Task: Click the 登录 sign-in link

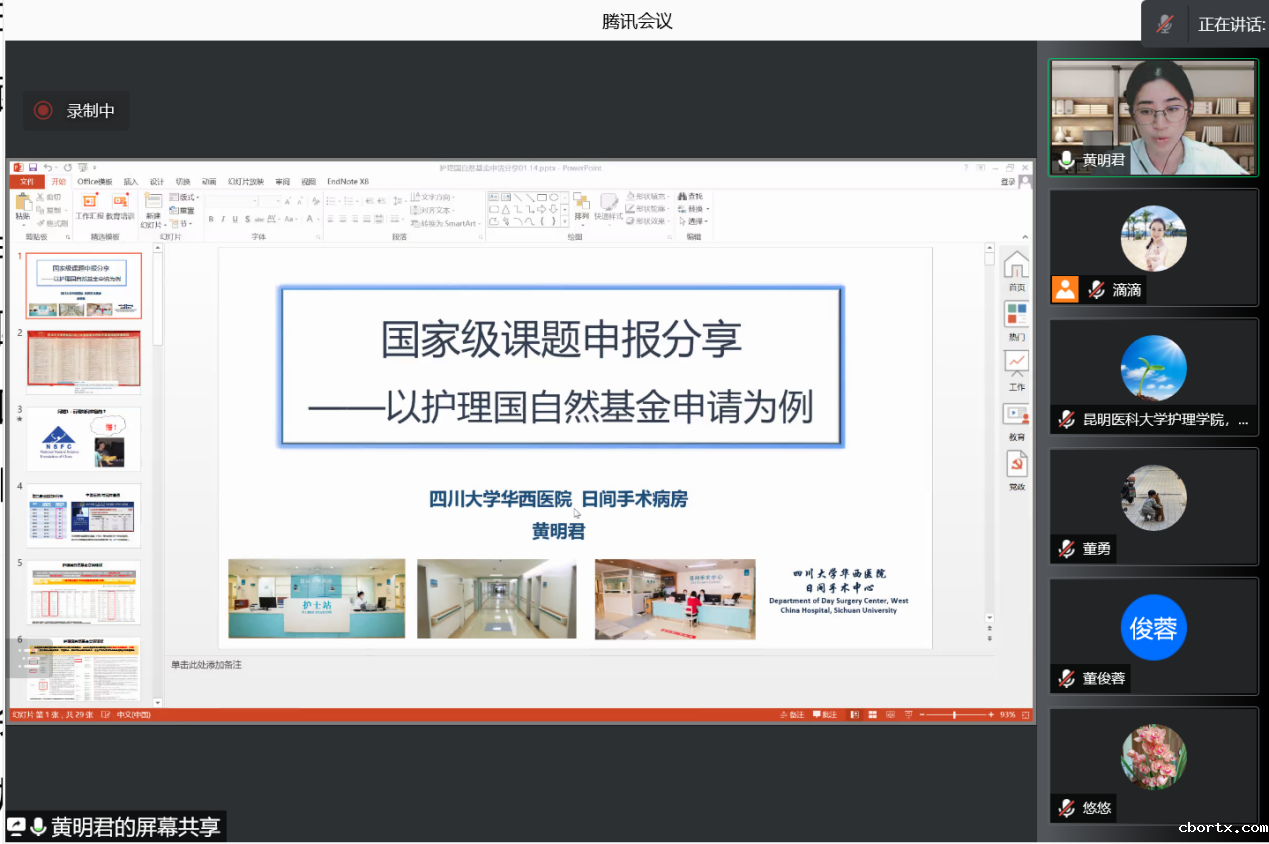Action: coord(1008,182)
